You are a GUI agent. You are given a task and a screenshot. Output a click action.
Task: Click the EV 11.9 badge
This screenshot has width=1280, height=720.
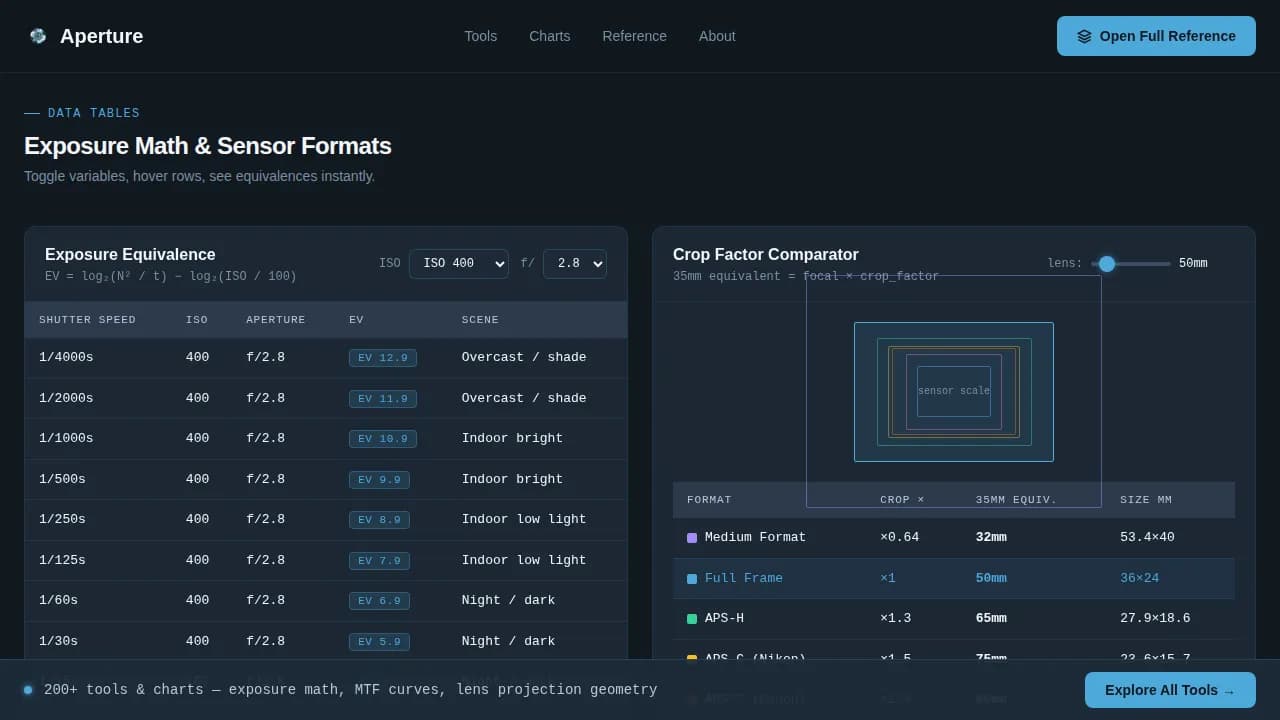(383, 399)
